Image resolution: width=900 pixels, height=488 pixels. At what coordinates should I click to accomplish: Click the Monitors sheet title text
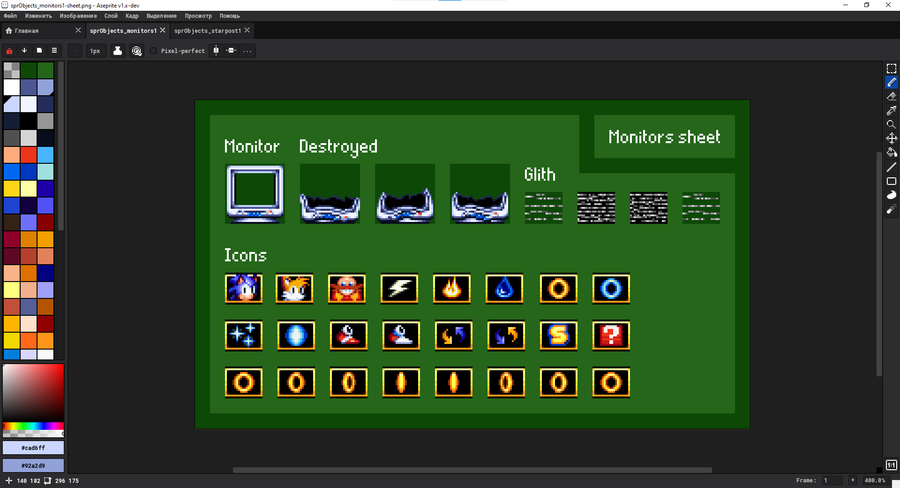pos(664,137)
